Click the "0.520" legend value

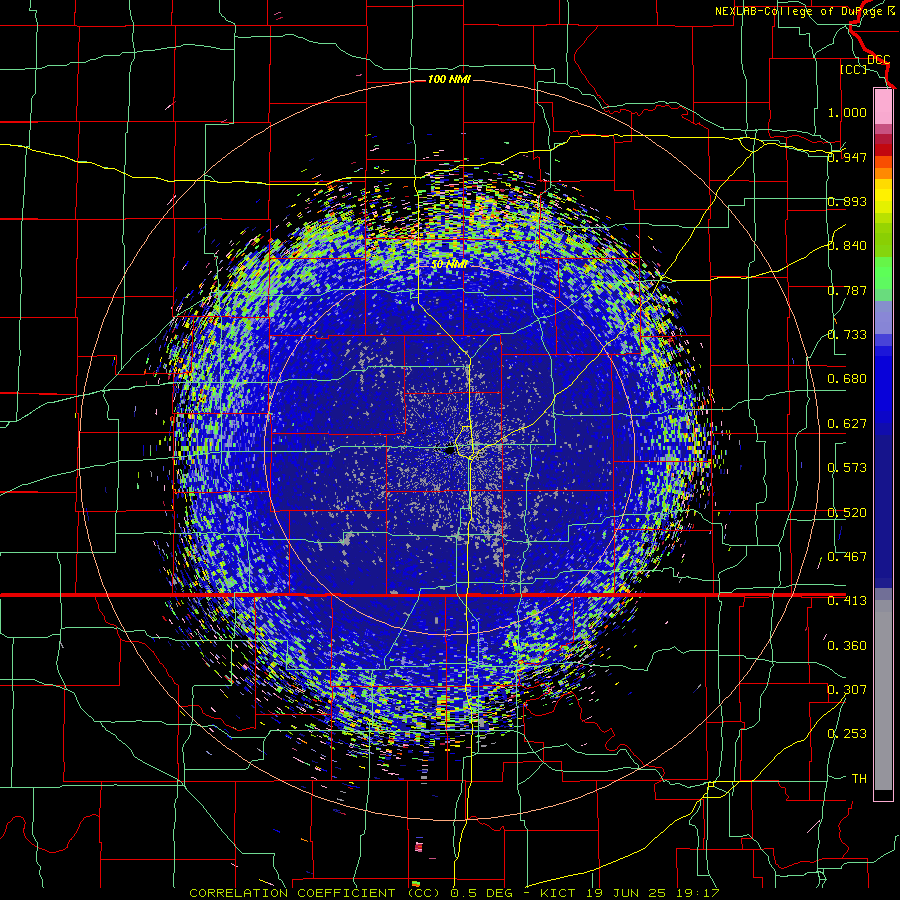click(x=847, y=513)
